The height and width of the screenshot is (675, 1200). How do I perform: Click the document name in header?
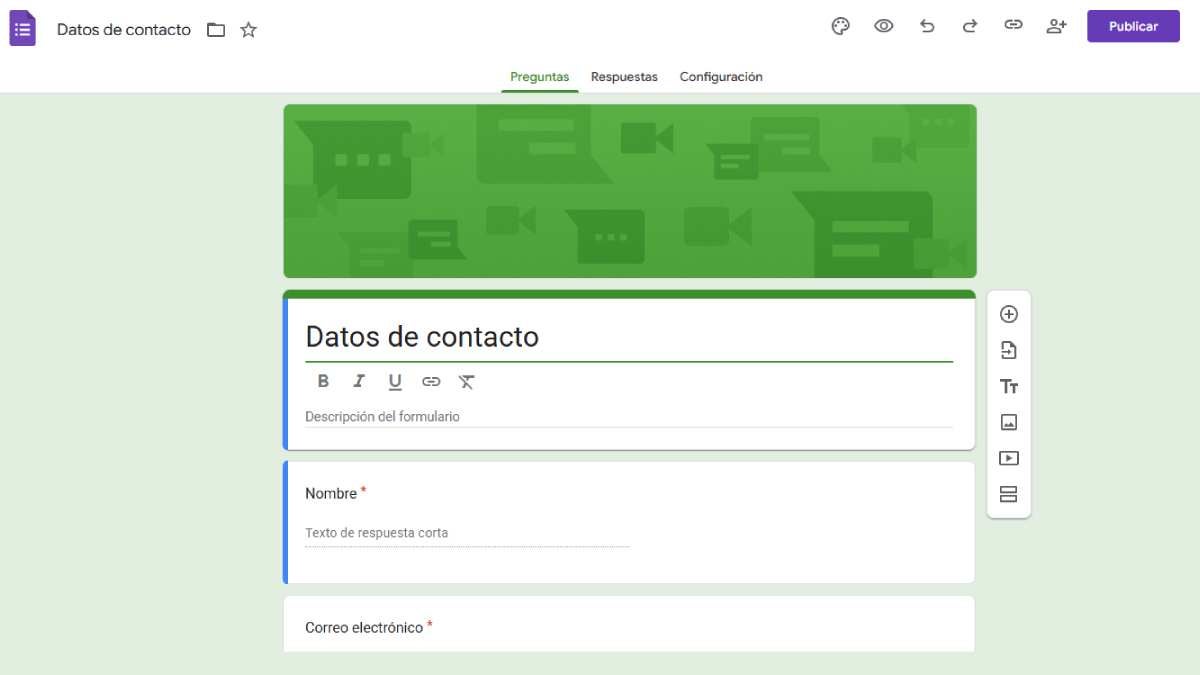[124, 30]
